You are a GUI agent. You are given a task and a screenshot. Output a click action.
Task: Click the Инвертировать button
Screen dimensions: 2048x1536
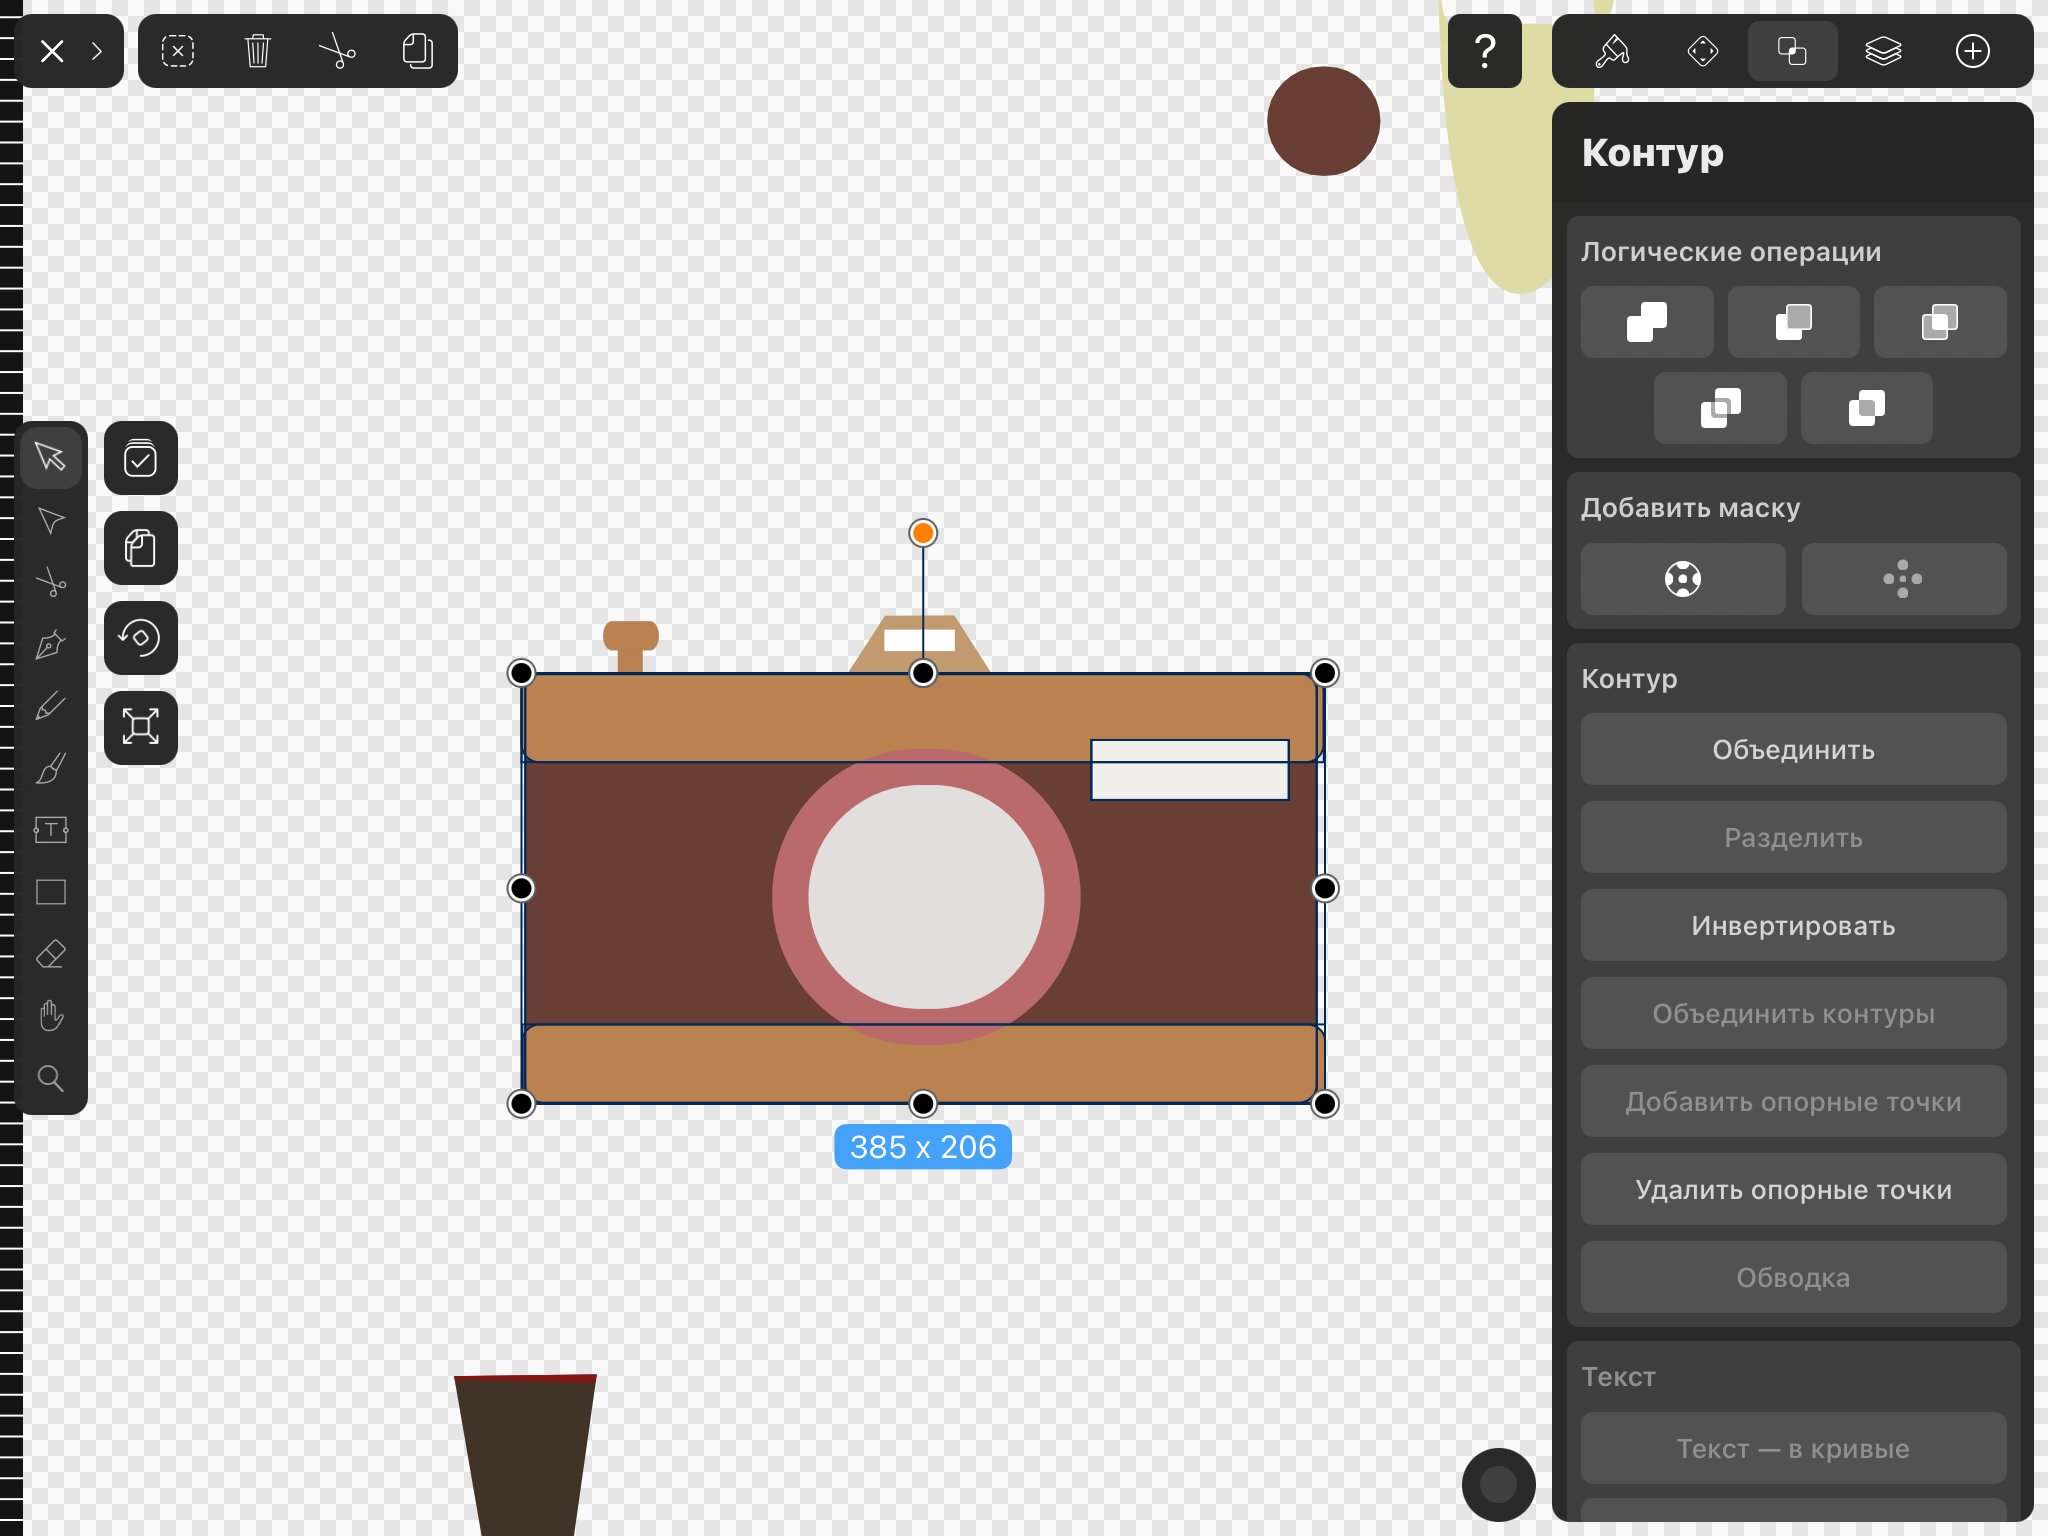pos(1793,926)
